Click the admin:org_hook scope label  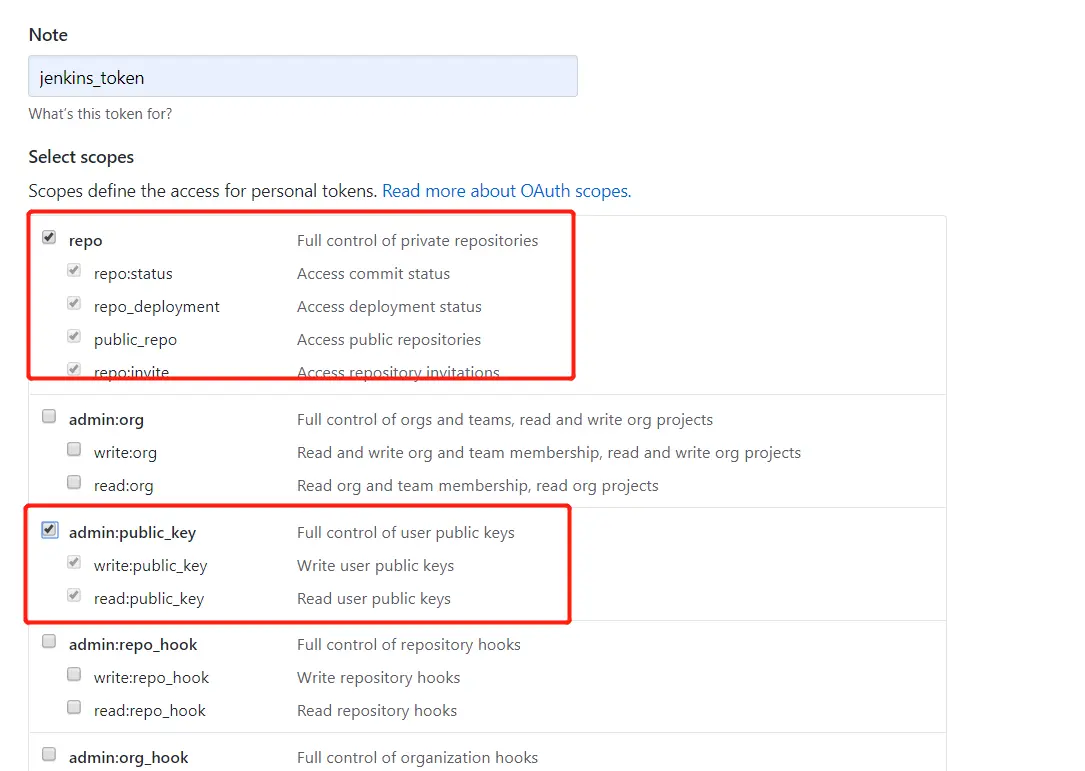tap(128, 758)
